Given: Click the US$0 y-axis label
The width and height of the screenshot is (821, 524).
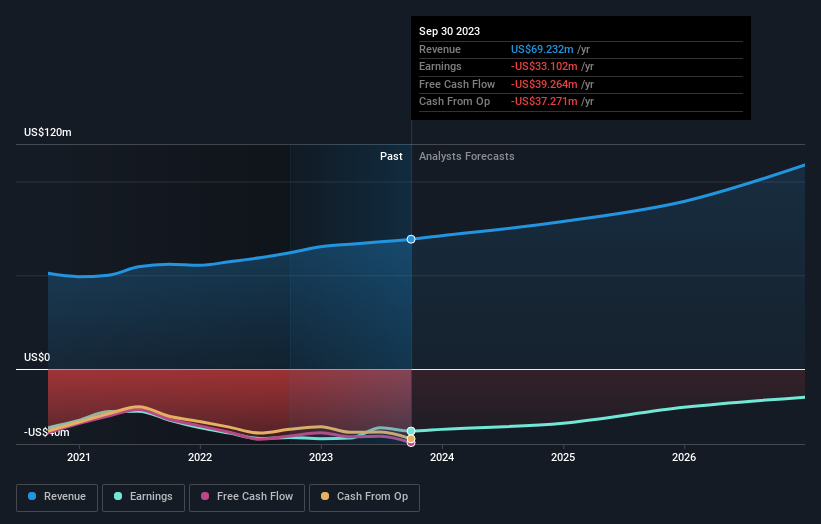Looking at the screenshot, I should 37,358.
